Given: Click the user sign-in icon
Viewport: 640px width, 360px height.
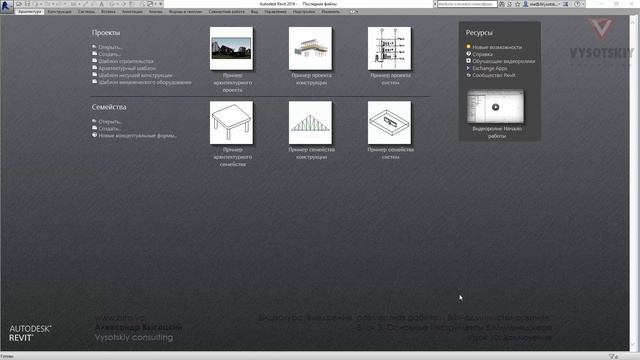Looking at the screenshot, I should click(x=526, y=4).
